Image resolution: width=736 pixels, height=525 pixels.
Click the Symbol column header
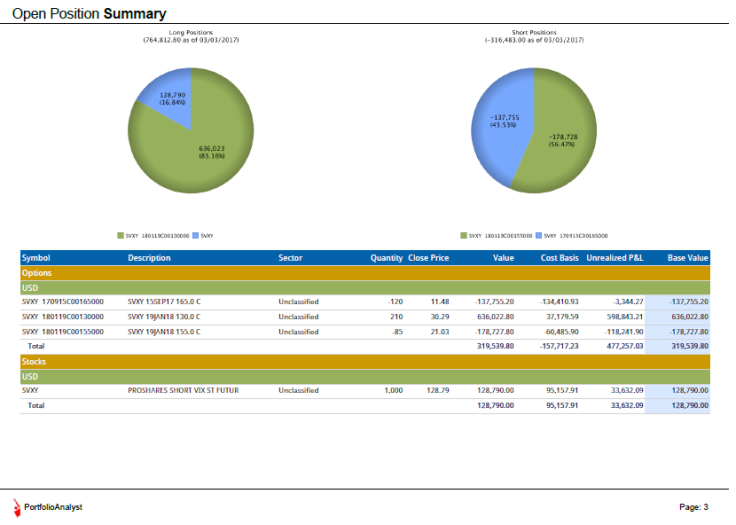pos(36,258)
